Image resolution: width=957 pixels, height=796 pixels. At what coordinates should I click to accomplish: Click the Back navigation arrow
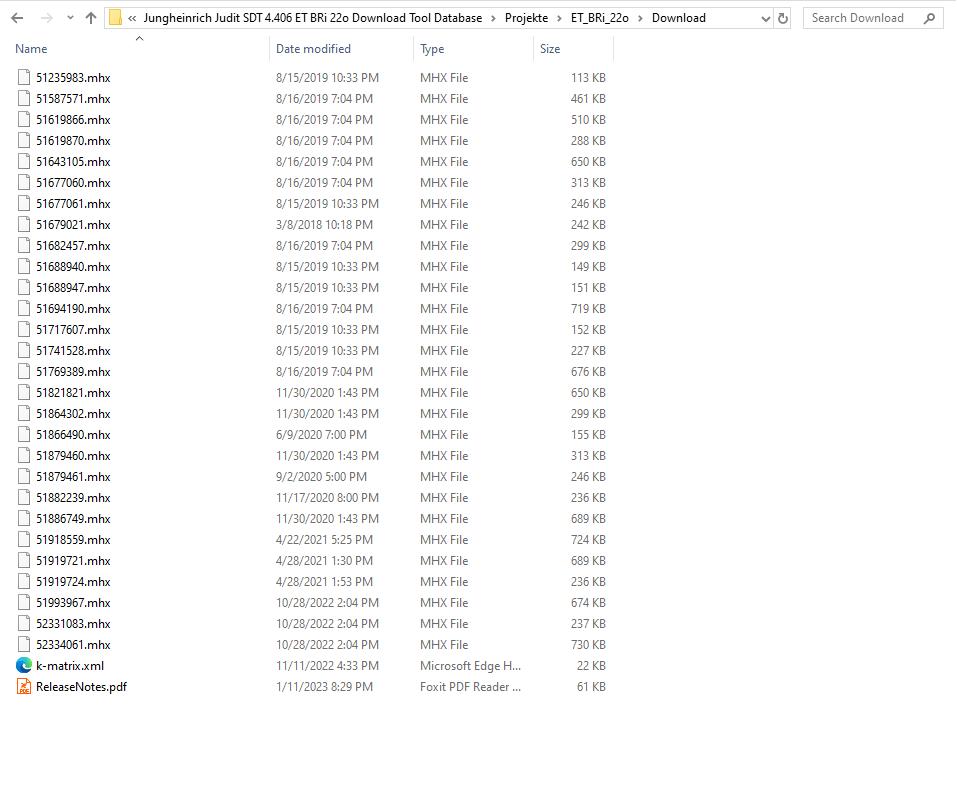click(17, 18)
